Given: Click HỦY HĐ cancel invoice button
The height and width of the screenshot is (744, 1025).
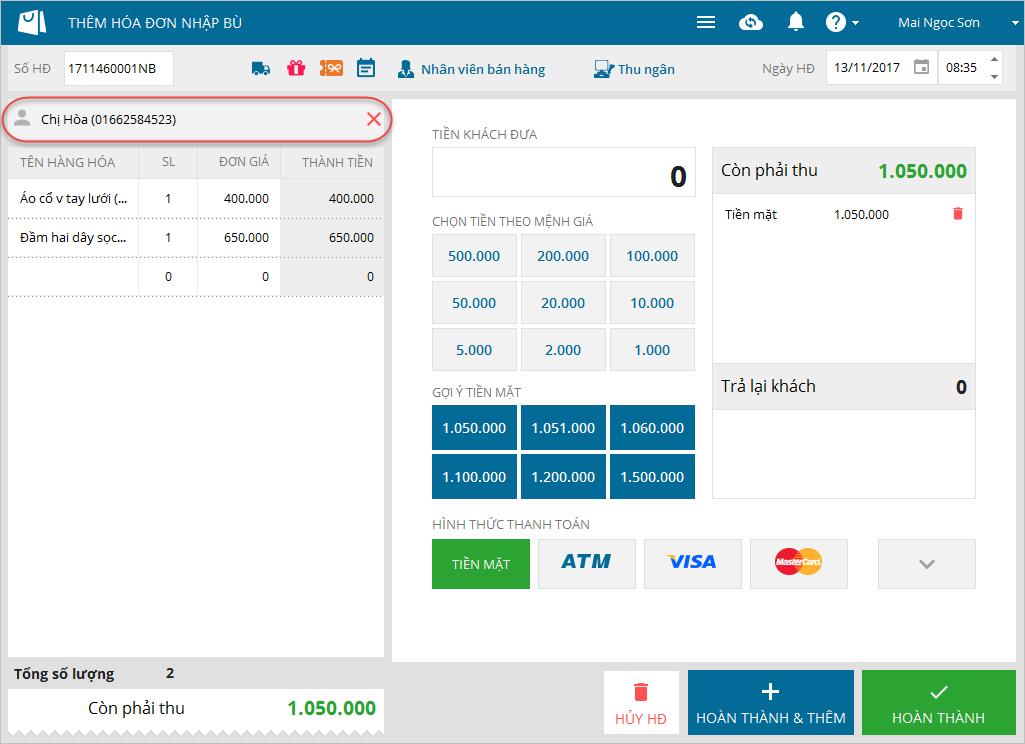Looking at the screenshot, I should coord(641,703).
